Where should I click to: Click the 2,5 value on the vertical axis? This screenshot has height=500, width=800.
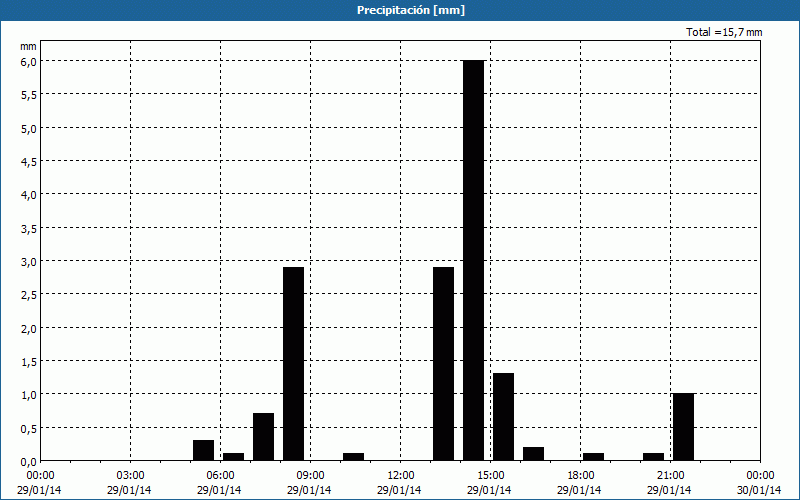[29, 295]
